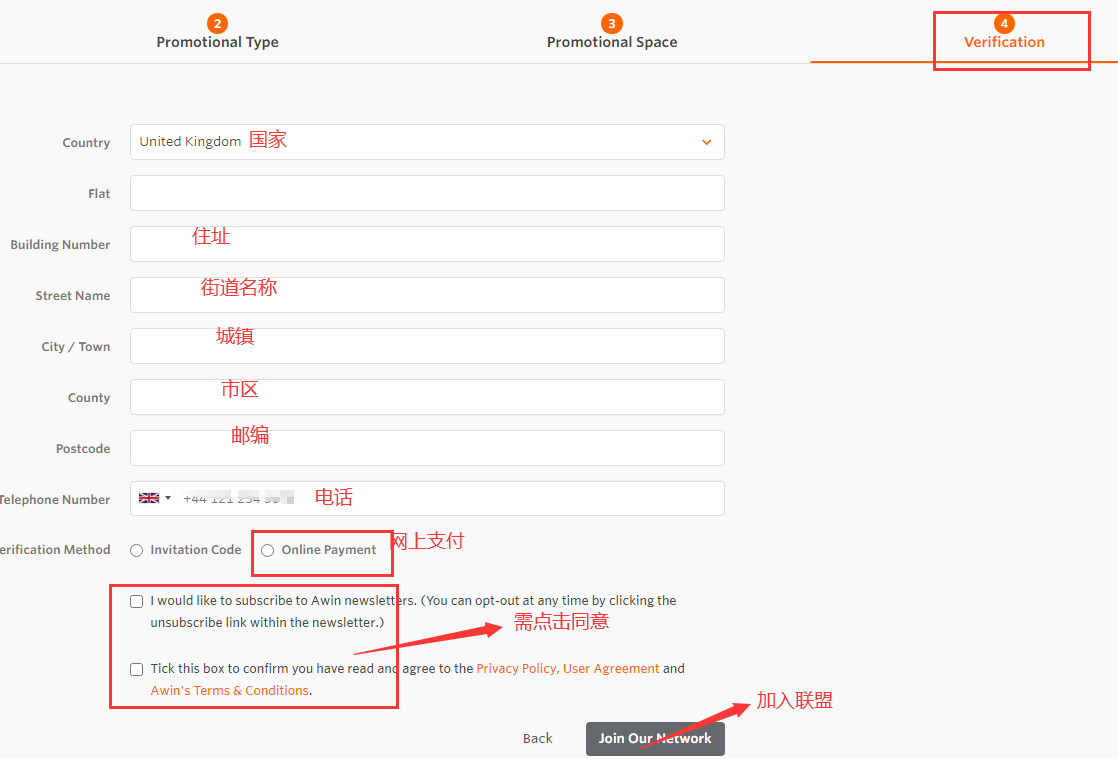Open the Country dropdown
The width and height of the screenshot is (1118, 759).
coord(427,142)
